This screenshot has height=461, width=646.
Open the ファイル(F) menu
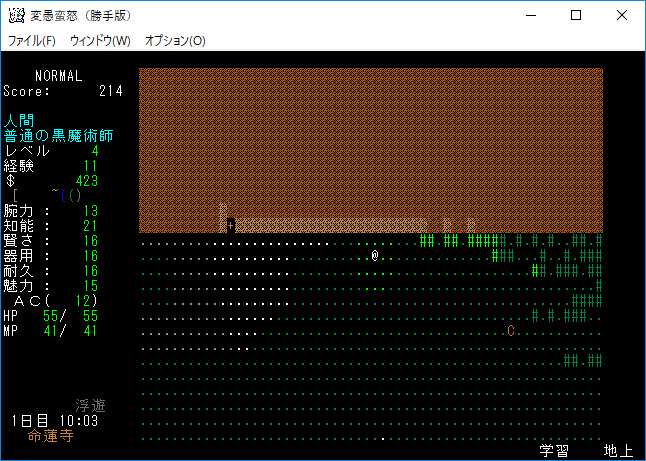click(x=32, y=41)
